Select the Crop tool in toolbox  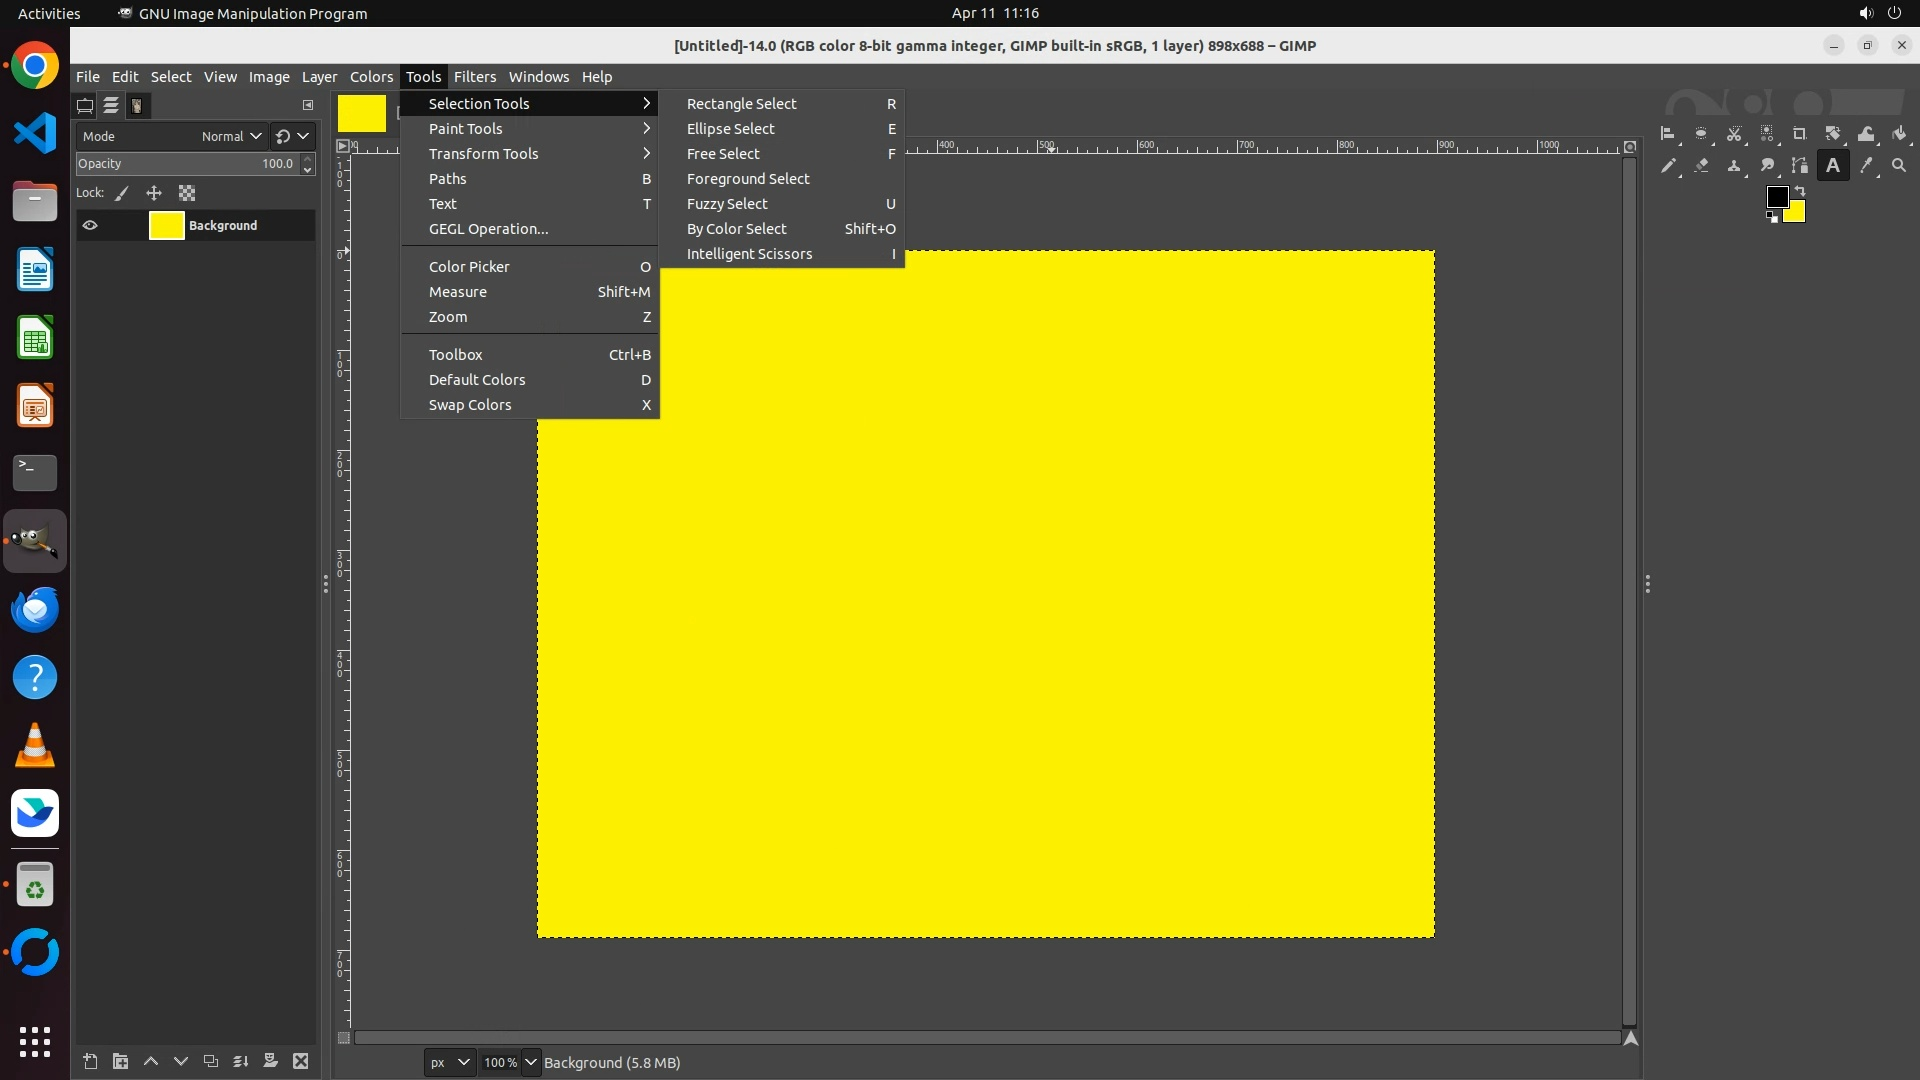coord(1799,134)
